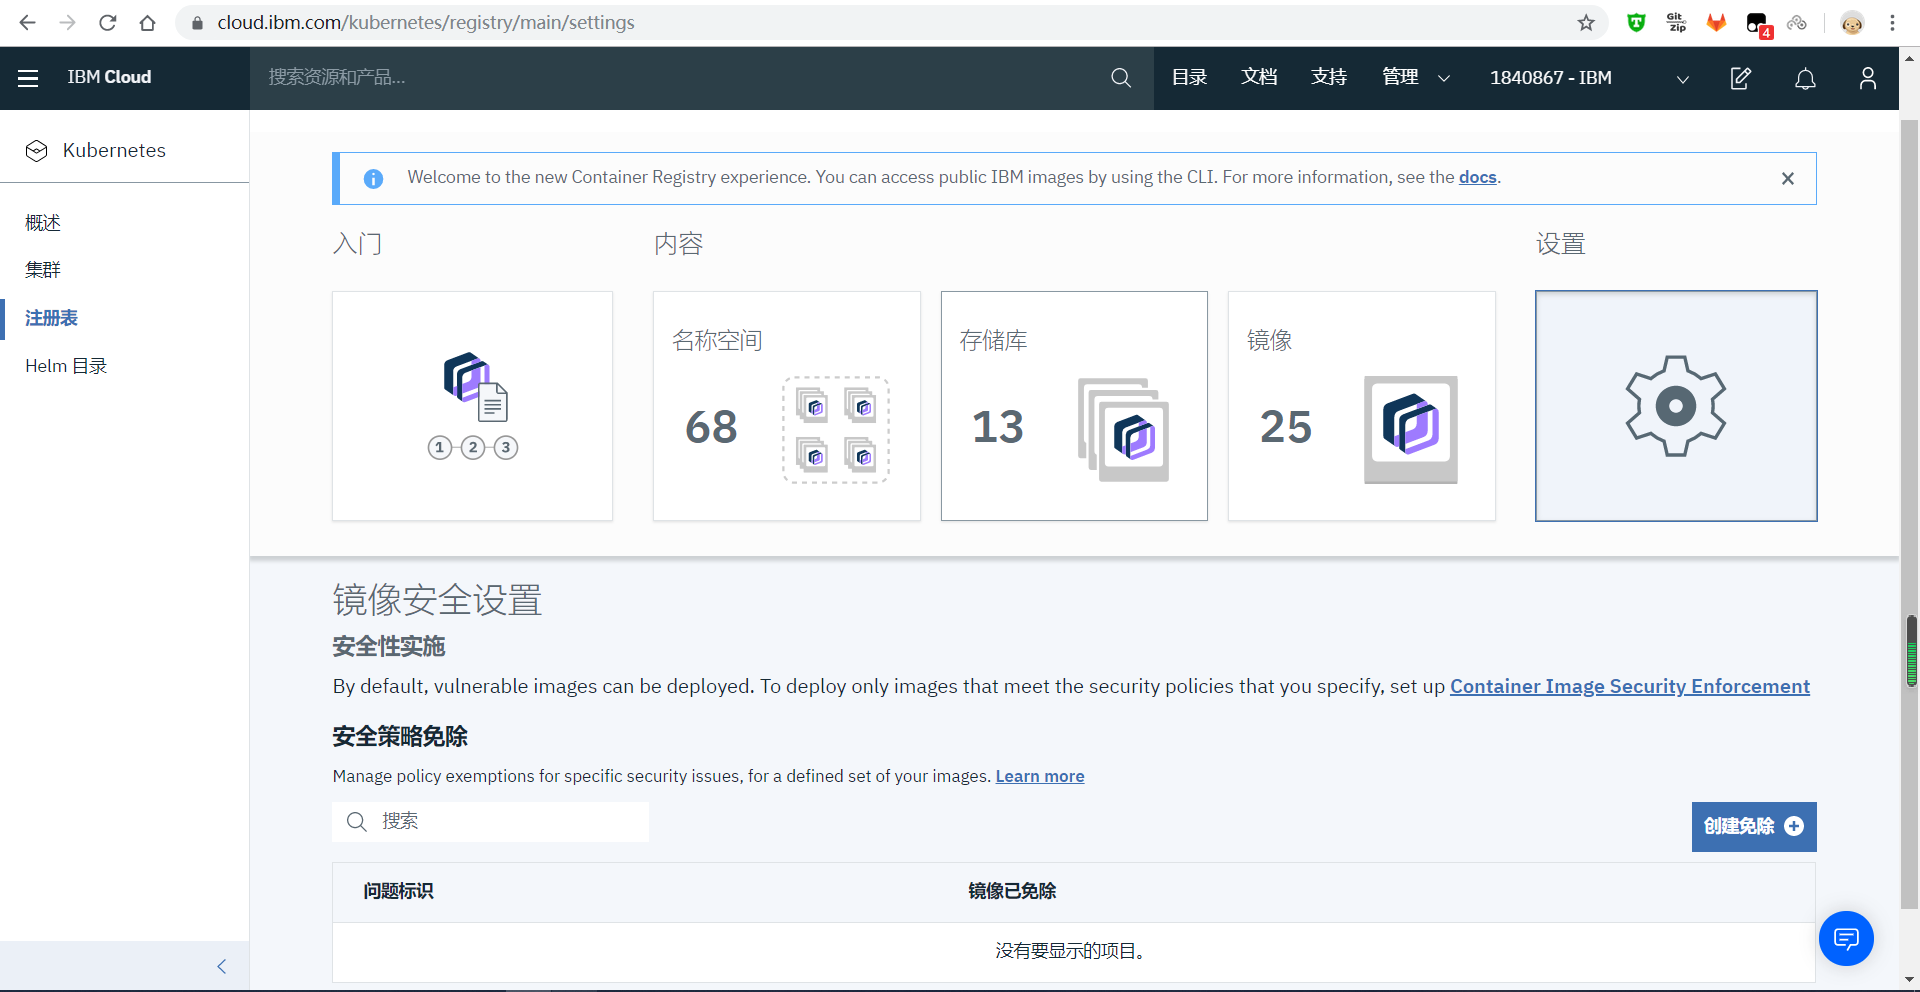The width and height of the screenshot is (1920, 992).
Task: Click the 没有要显示的项目 empty row
Action: tap(1073, 952)
